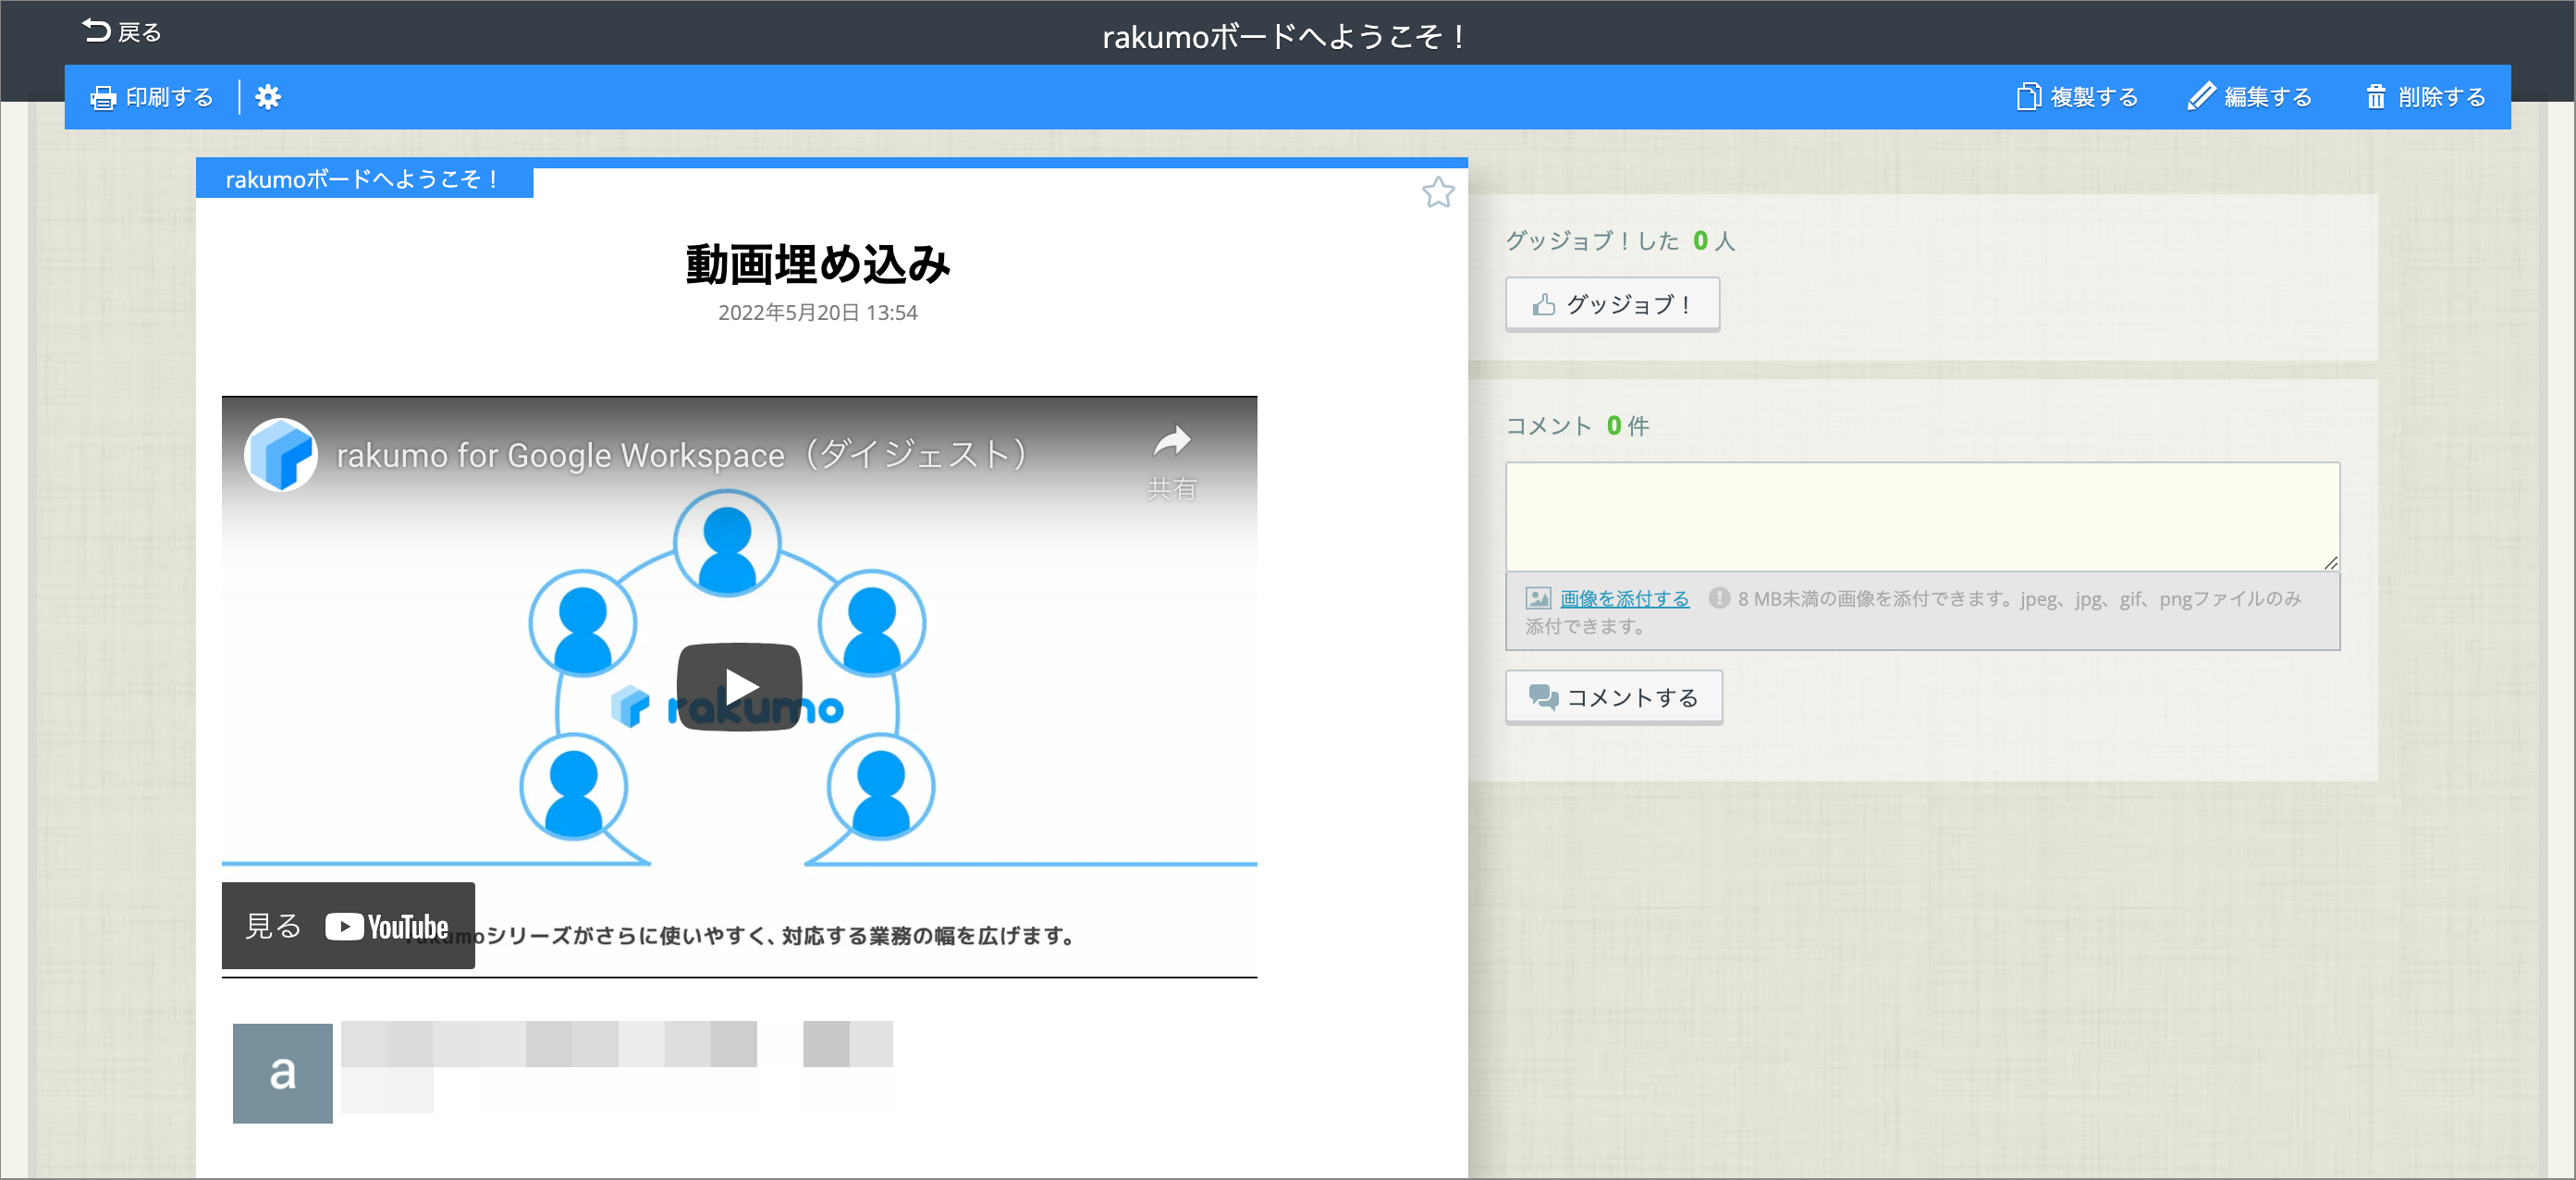Go back with the 戻る button
The height and width of the screenshot is (1180, 2576).
point(121,32)
